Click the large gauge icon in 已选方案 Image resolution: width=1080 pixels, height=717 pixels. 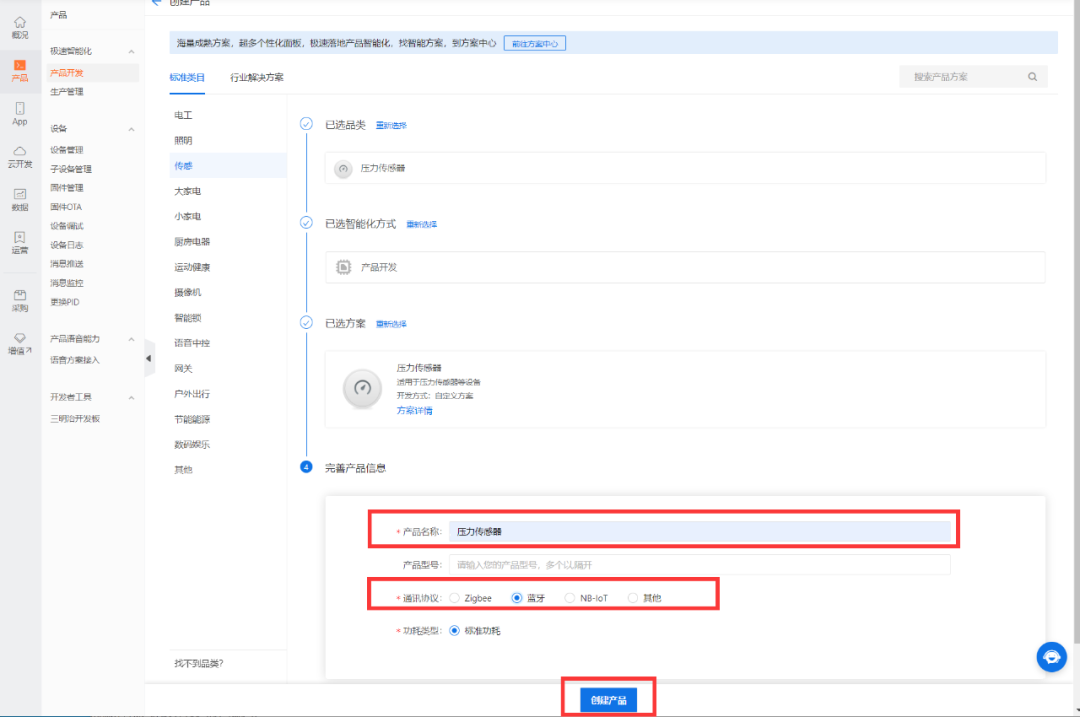point(362,388)
